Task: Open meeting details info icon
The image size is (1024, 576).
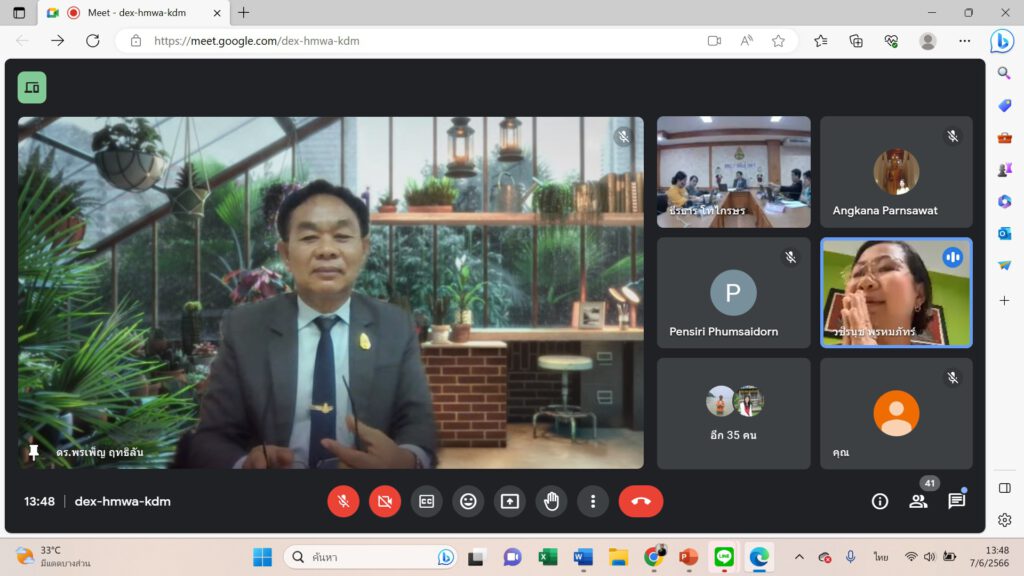Action: tap(880, 501)
